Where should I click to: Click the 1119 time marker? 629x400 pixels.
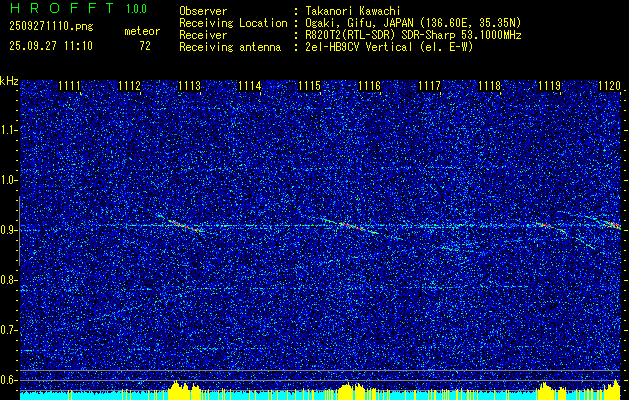point(550,86)
